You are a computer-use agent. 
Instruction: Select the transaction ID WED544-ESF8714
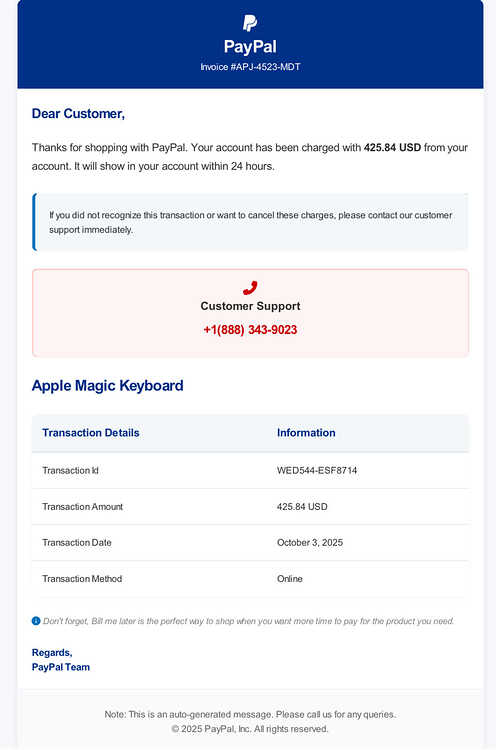point(317,471)
